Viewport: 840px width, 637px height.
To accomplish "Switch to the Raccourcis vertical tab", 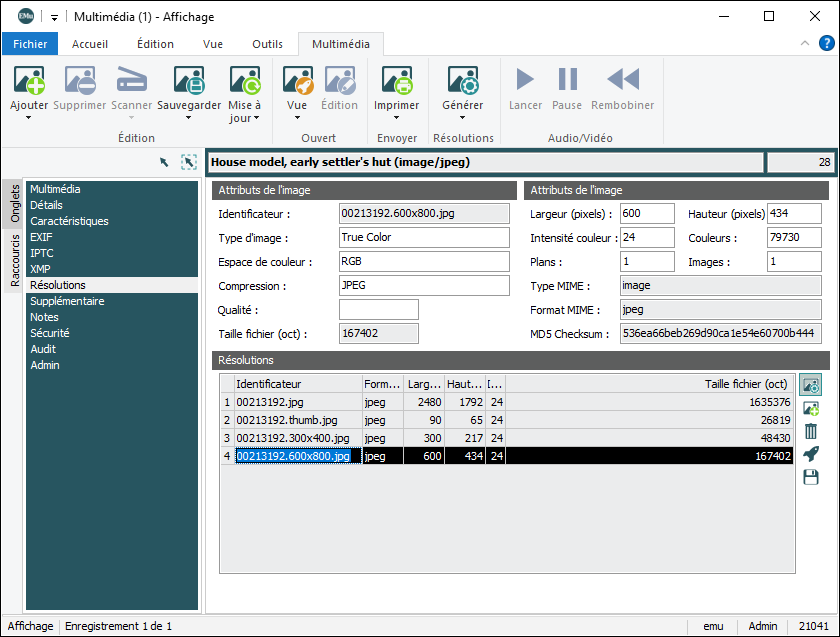I will click(15, 260).
